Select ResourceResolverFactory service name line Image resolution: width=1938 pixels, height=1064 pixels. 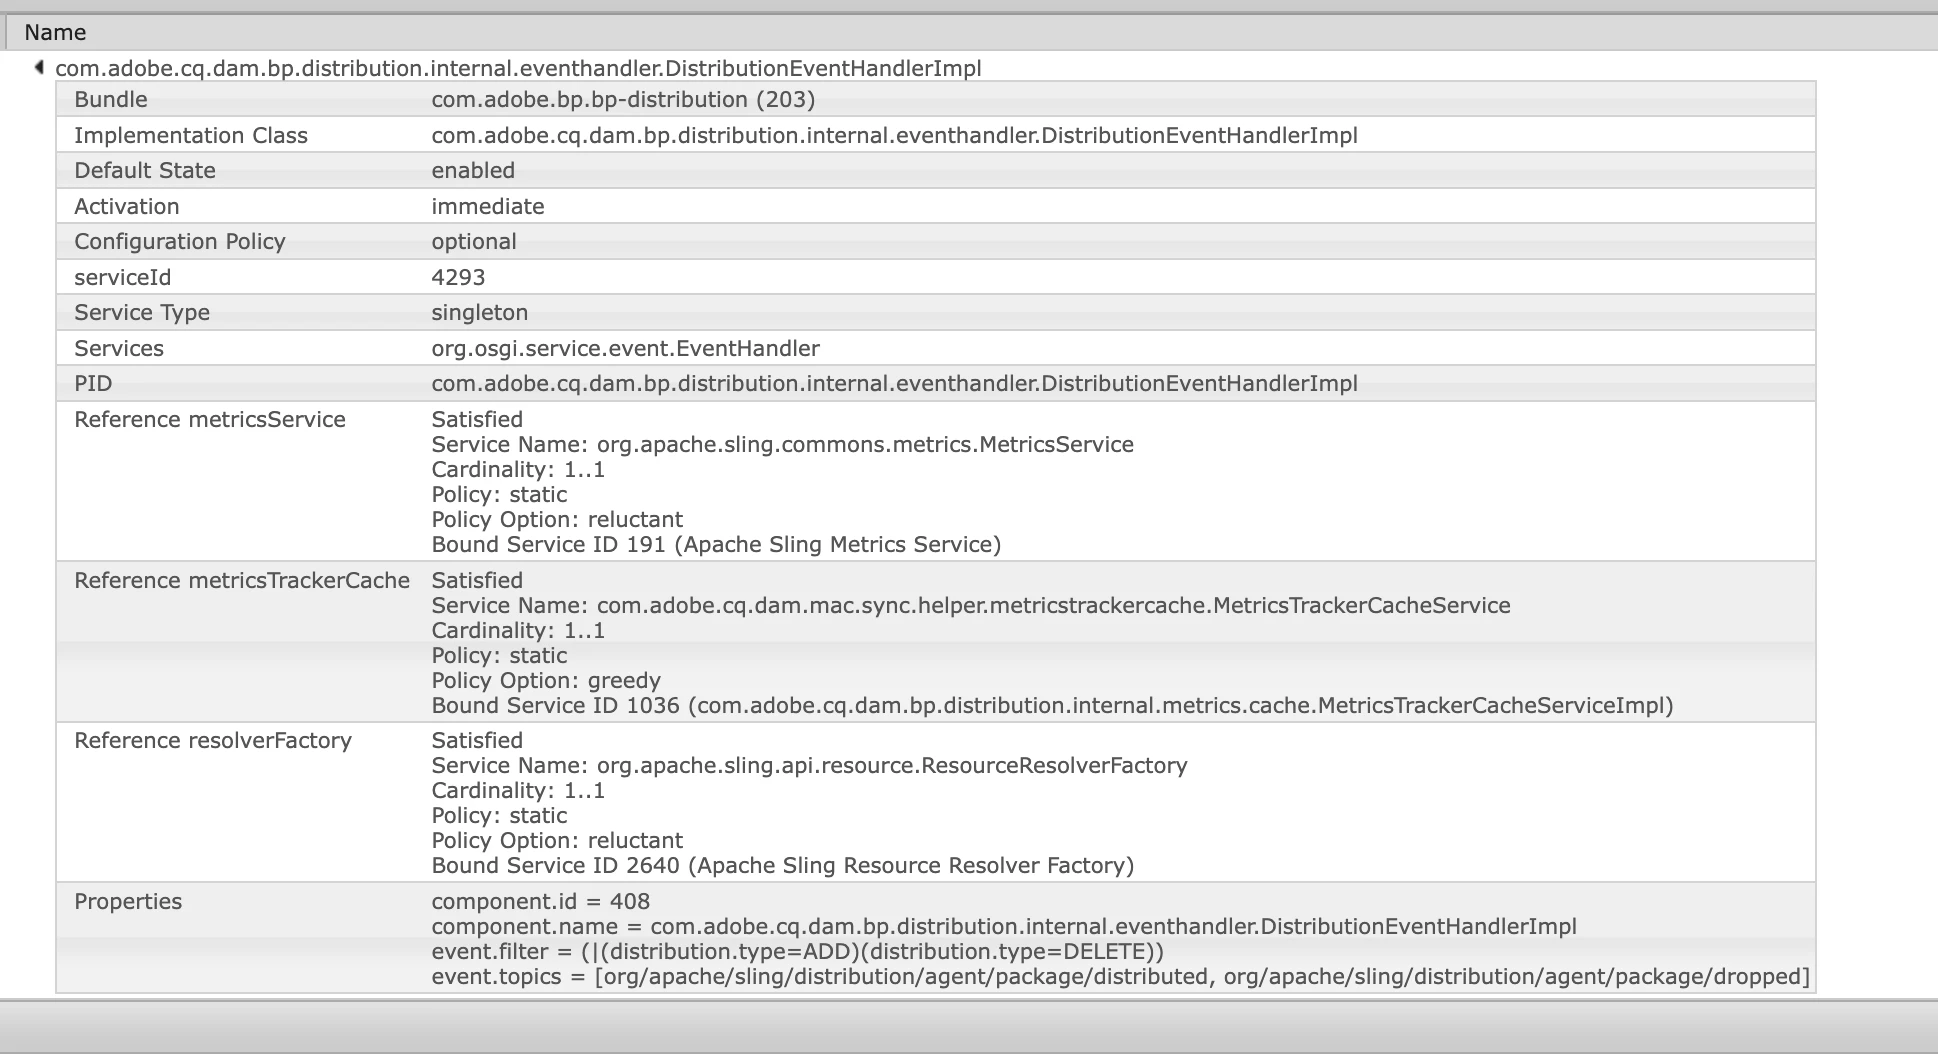point(809,766)
